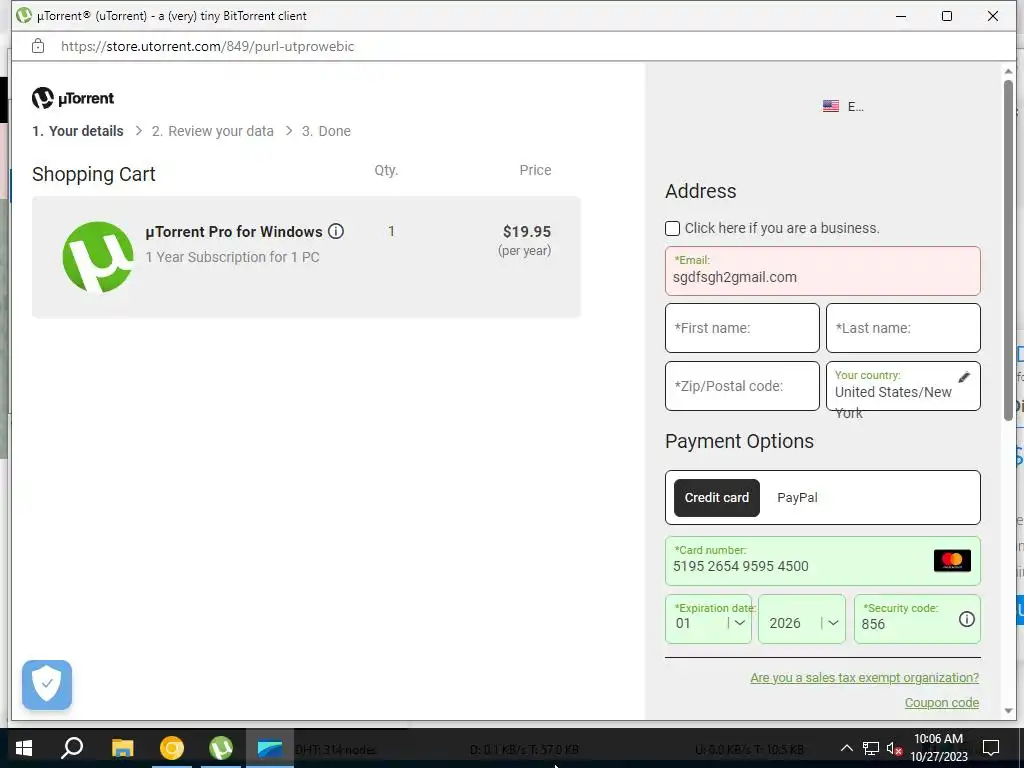Click the '2. Review your data' step
The image size is (1024, 768).
click(x=212, y=131)
